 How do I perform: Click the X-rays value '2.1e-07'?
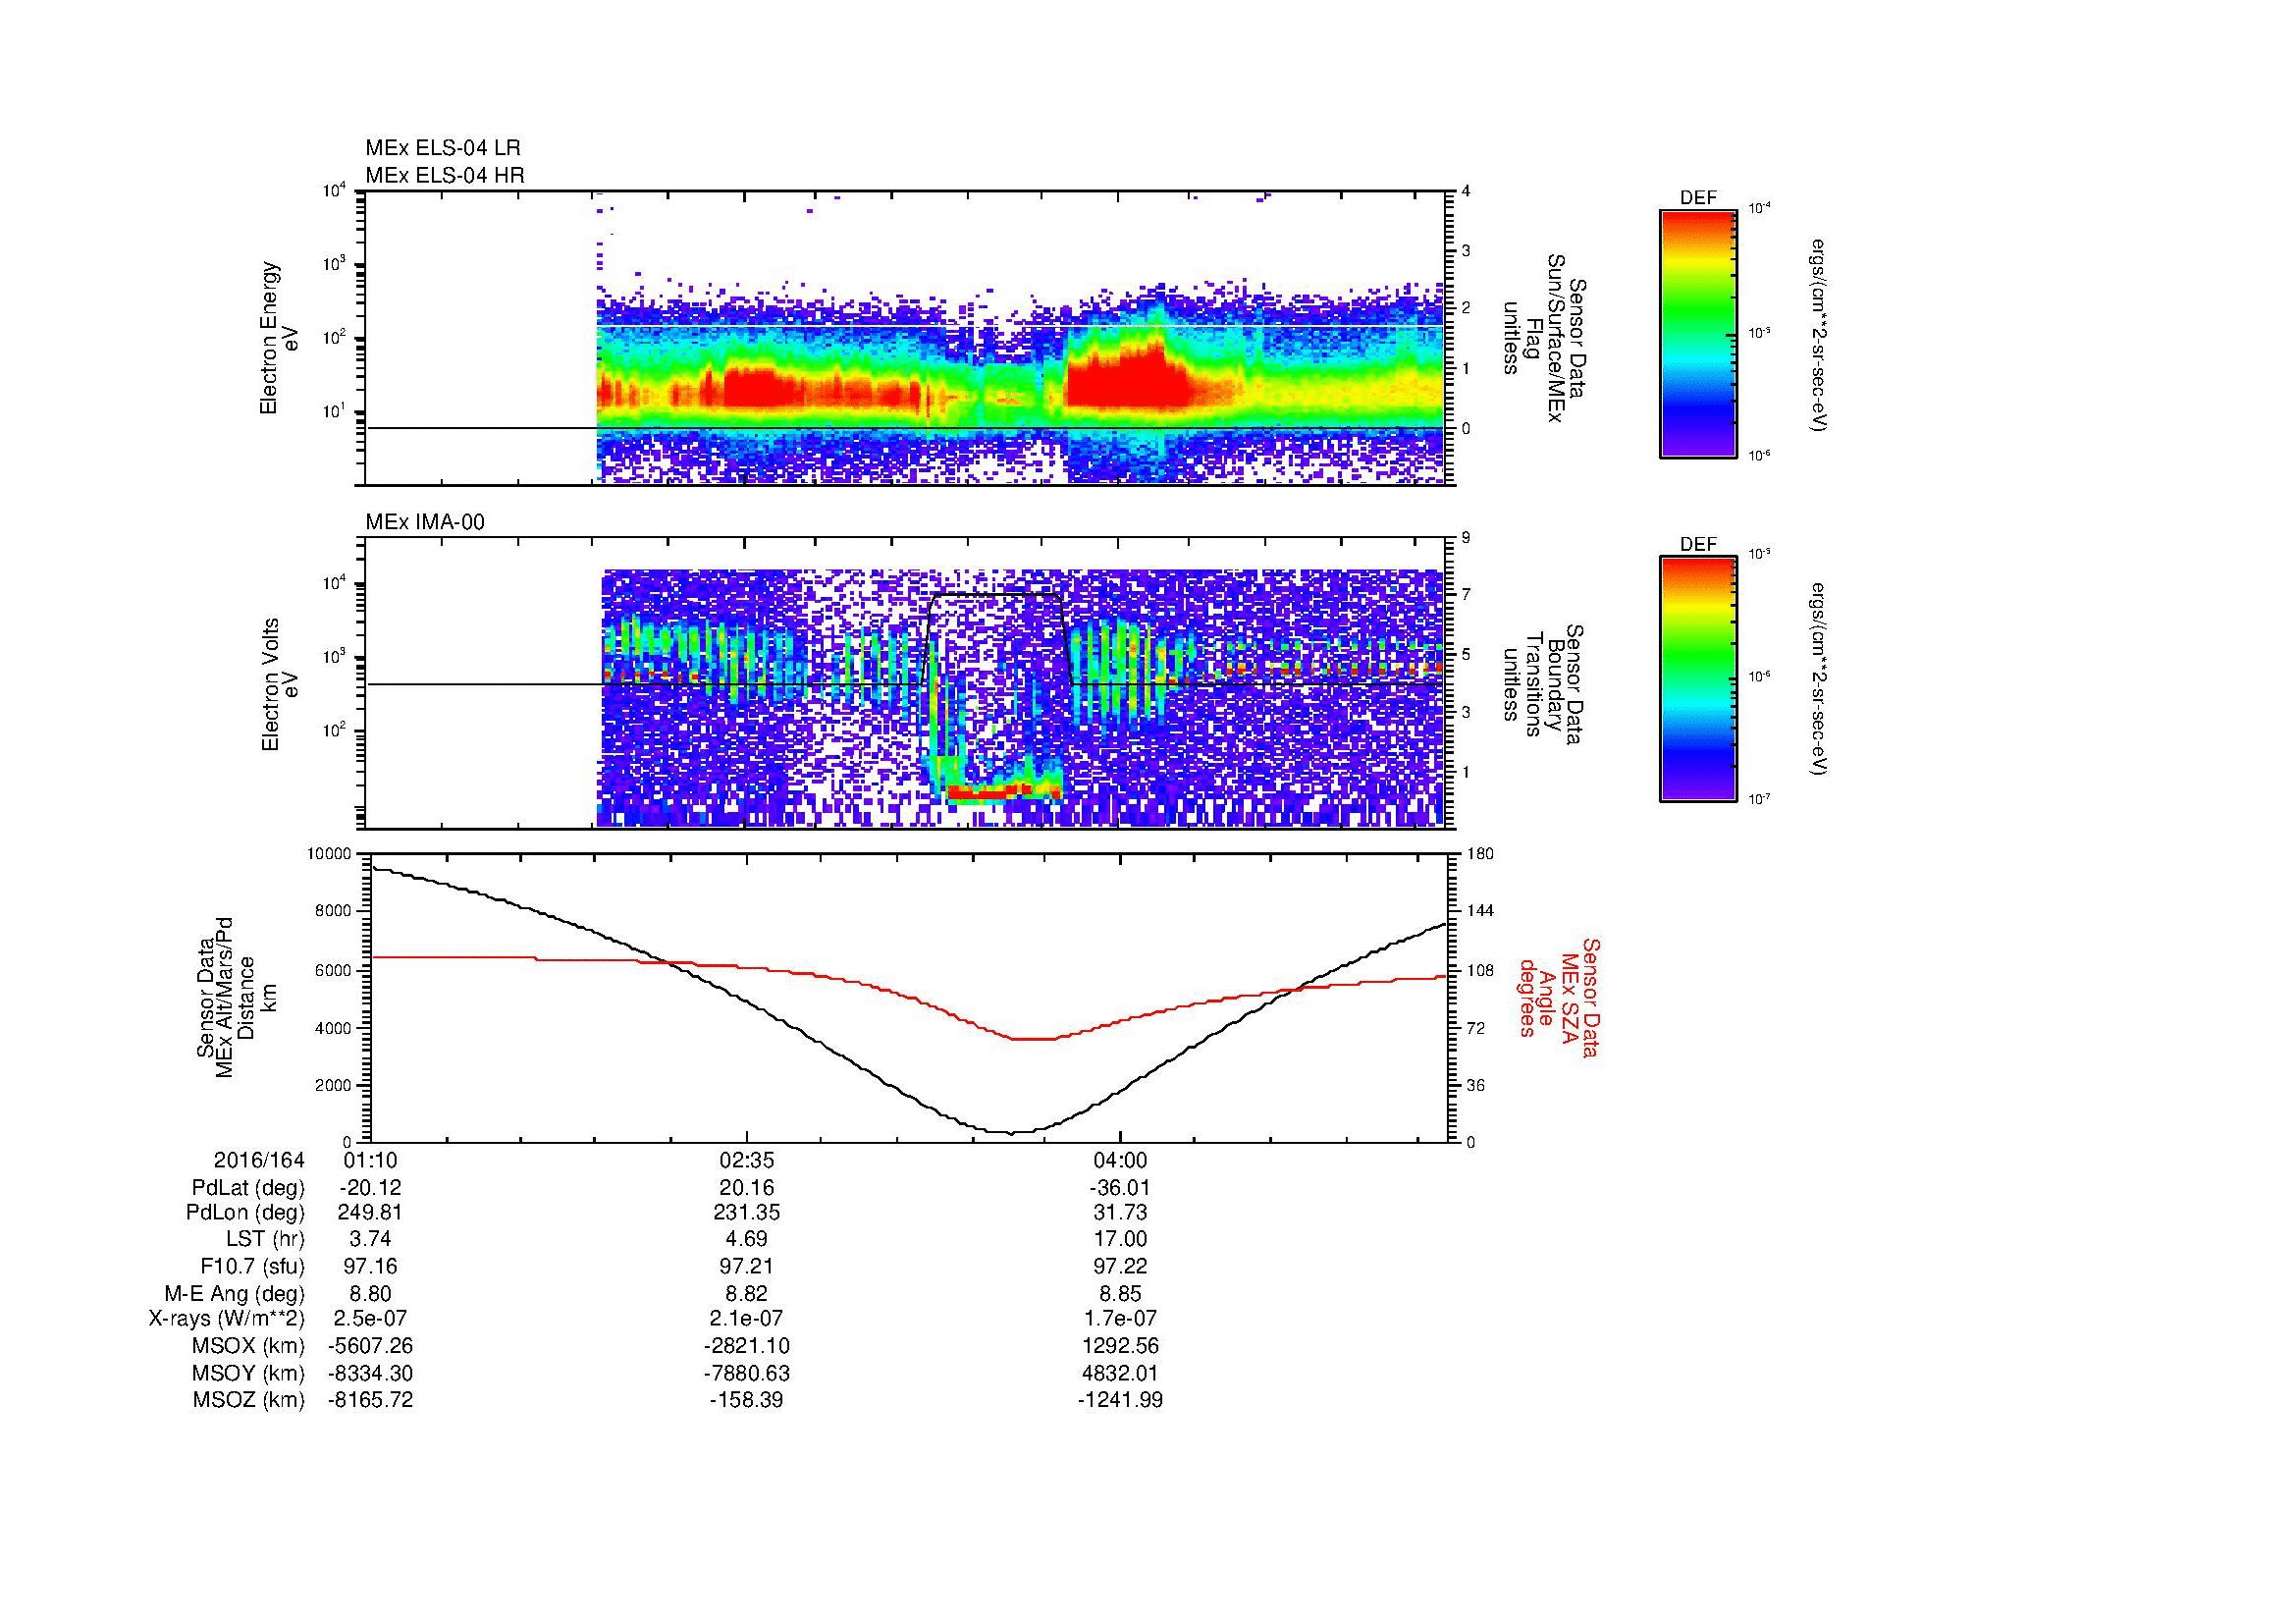(746, 1319)
